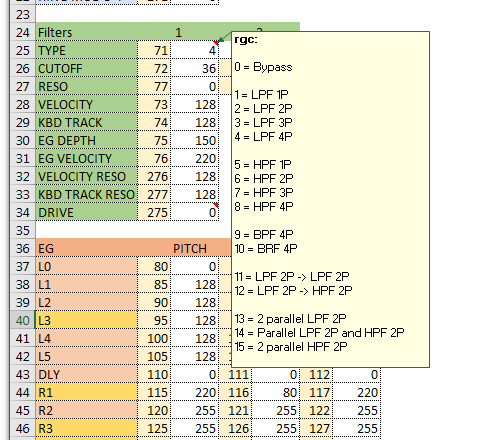Screen dimensions: 477x440
Task: Select the R1 label cell
Action: tap(86, 393)
